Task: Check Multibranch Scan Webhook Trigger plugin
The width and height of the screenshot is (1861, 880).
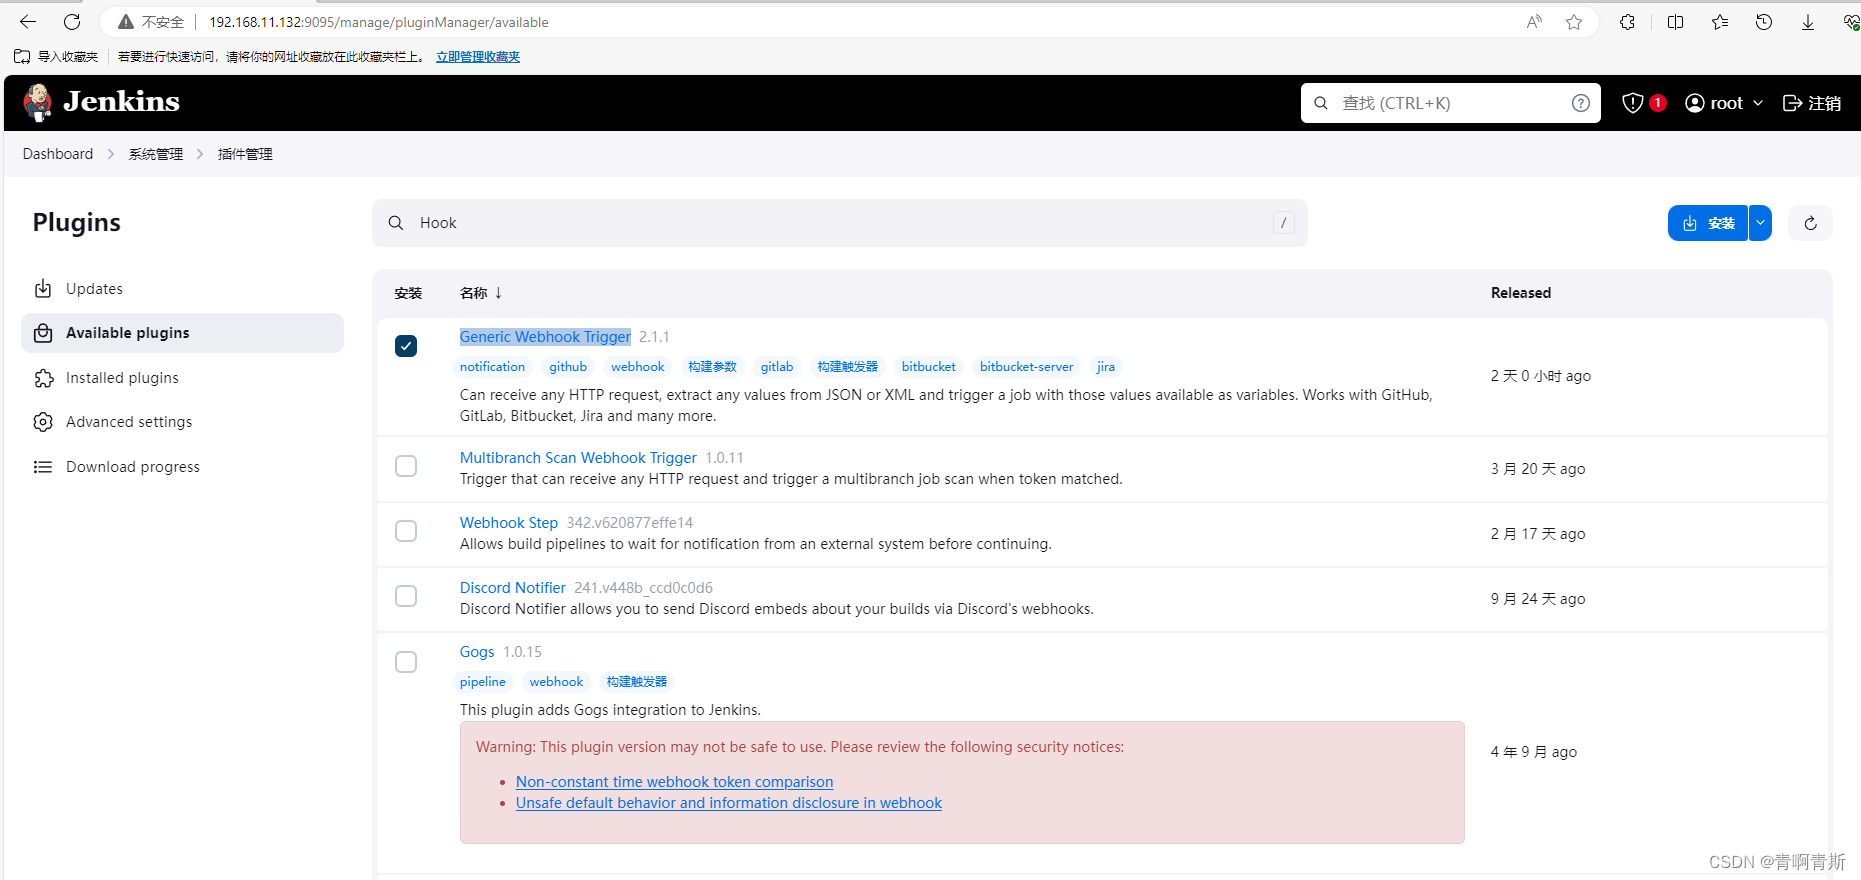Action: (406, 466)
